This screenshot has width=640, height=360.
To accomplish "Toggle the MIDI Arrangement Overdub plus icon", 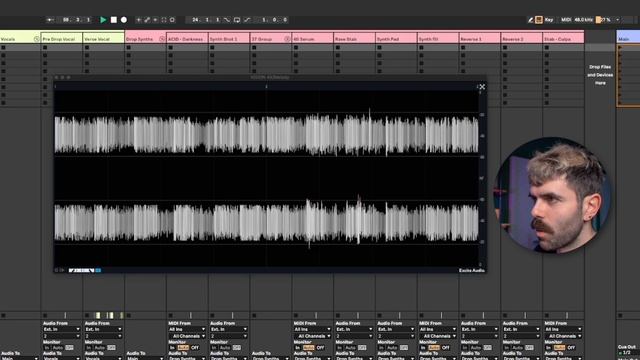I will [x=139, y=20].
